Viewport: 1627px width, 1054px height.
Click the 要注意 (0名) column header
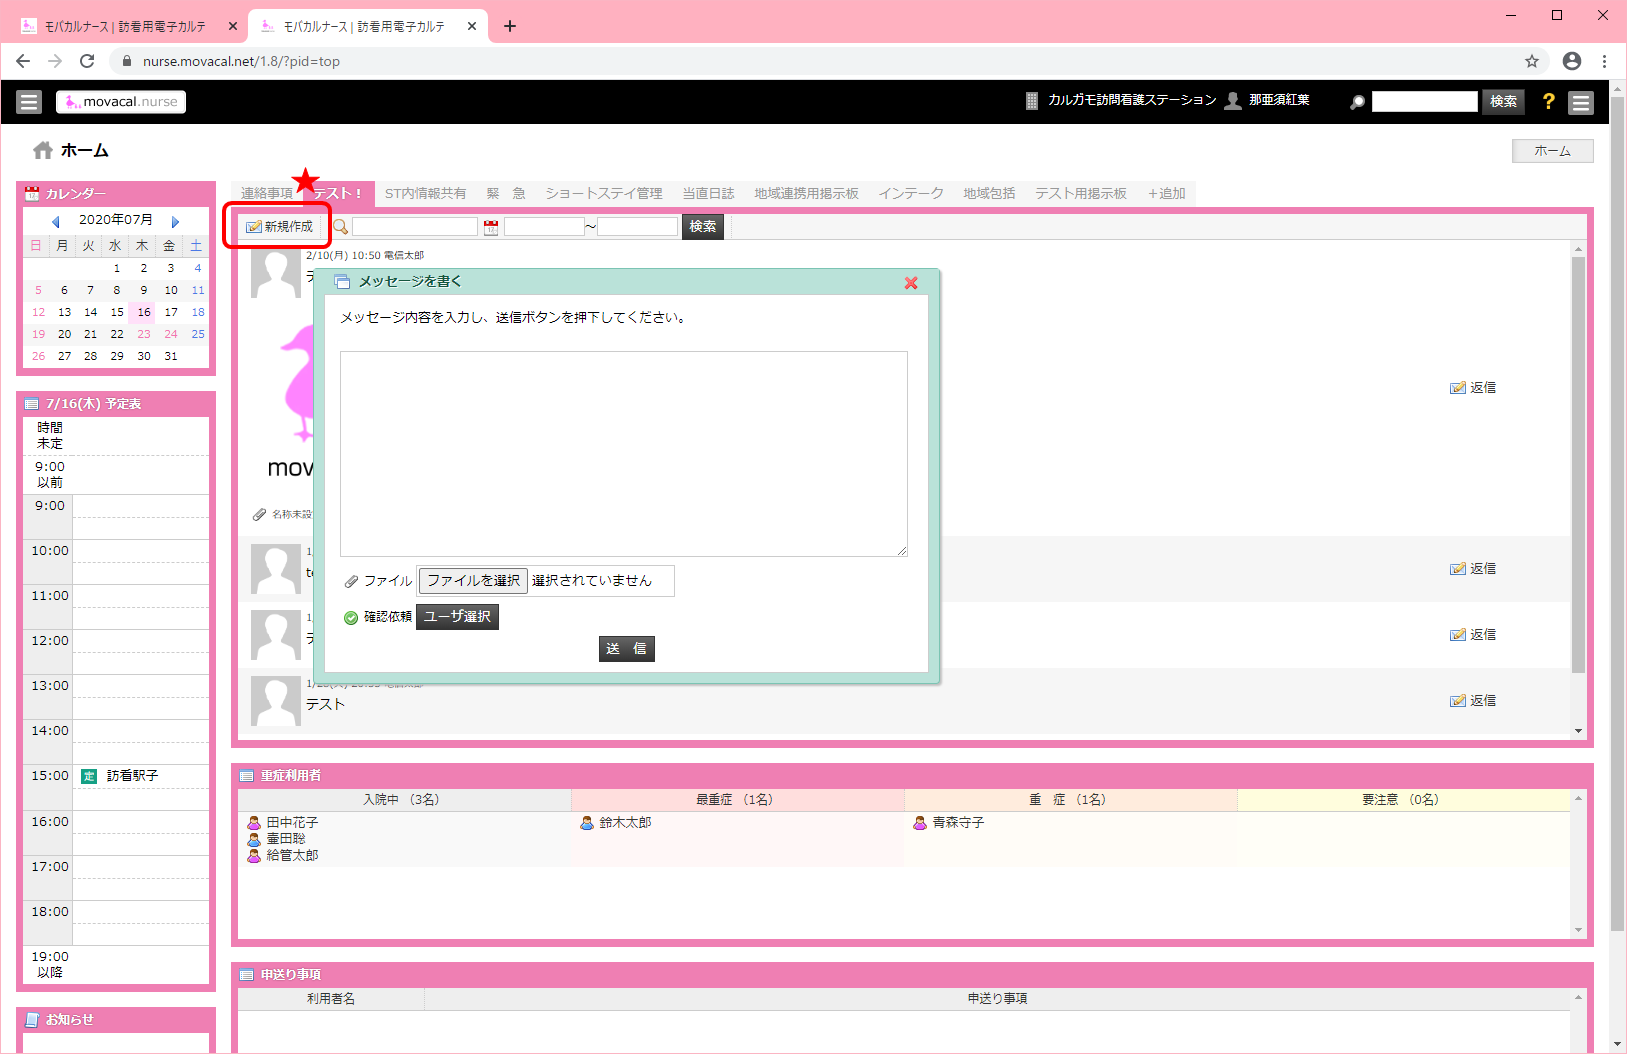1403,800
